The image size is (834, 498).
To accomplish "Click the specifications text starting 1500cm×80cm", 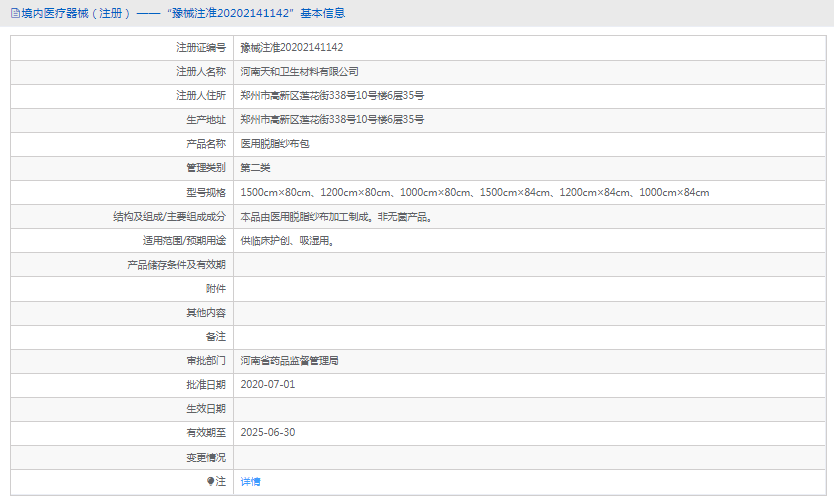I will 474,193.
